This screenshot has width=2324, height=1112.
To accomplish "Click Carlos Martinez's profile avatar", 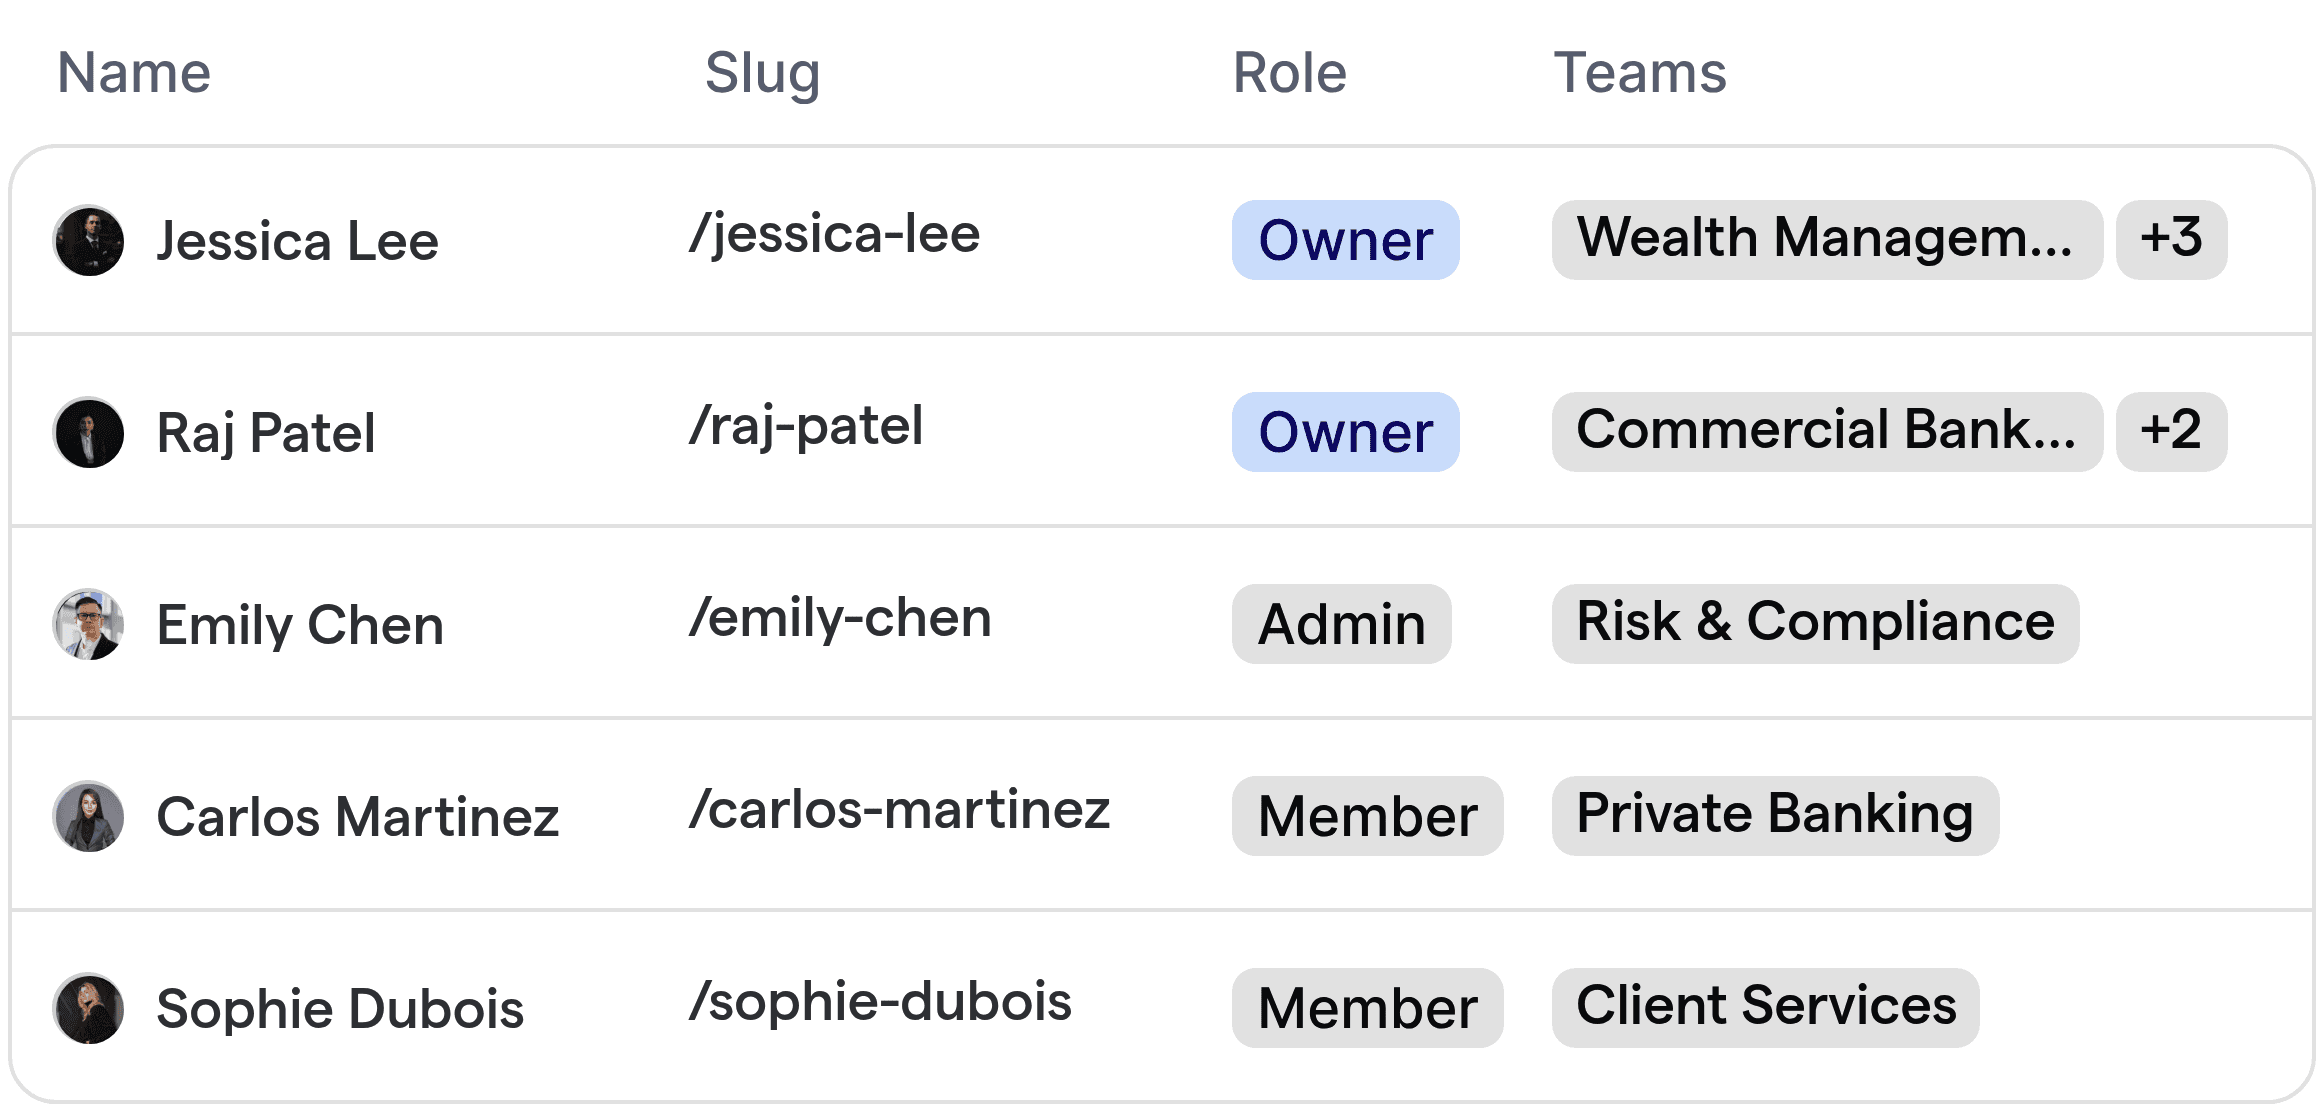I will pyautogui.click(x=90, y=816).
